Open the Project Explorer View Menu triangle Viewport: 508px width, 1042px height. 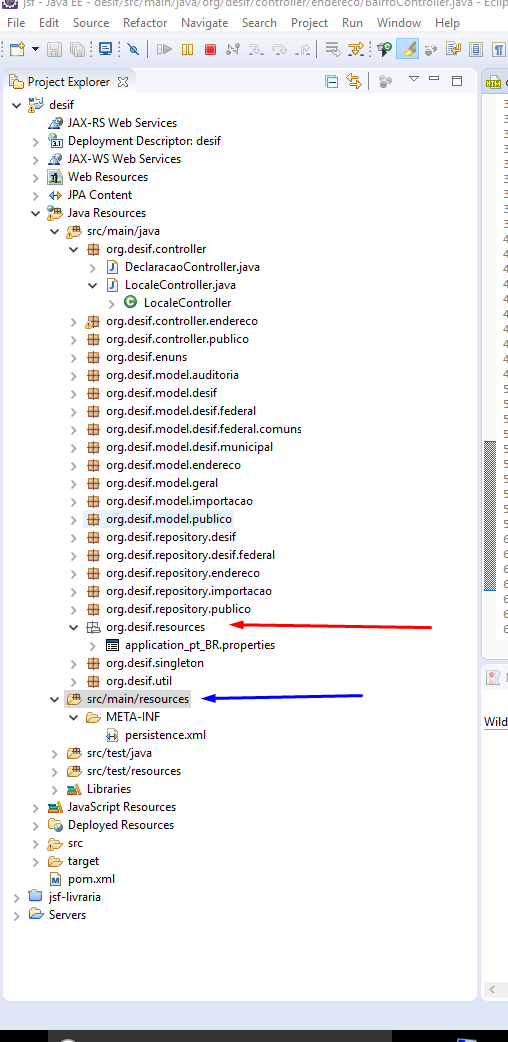pyautogui.click(x=413, y=79)
